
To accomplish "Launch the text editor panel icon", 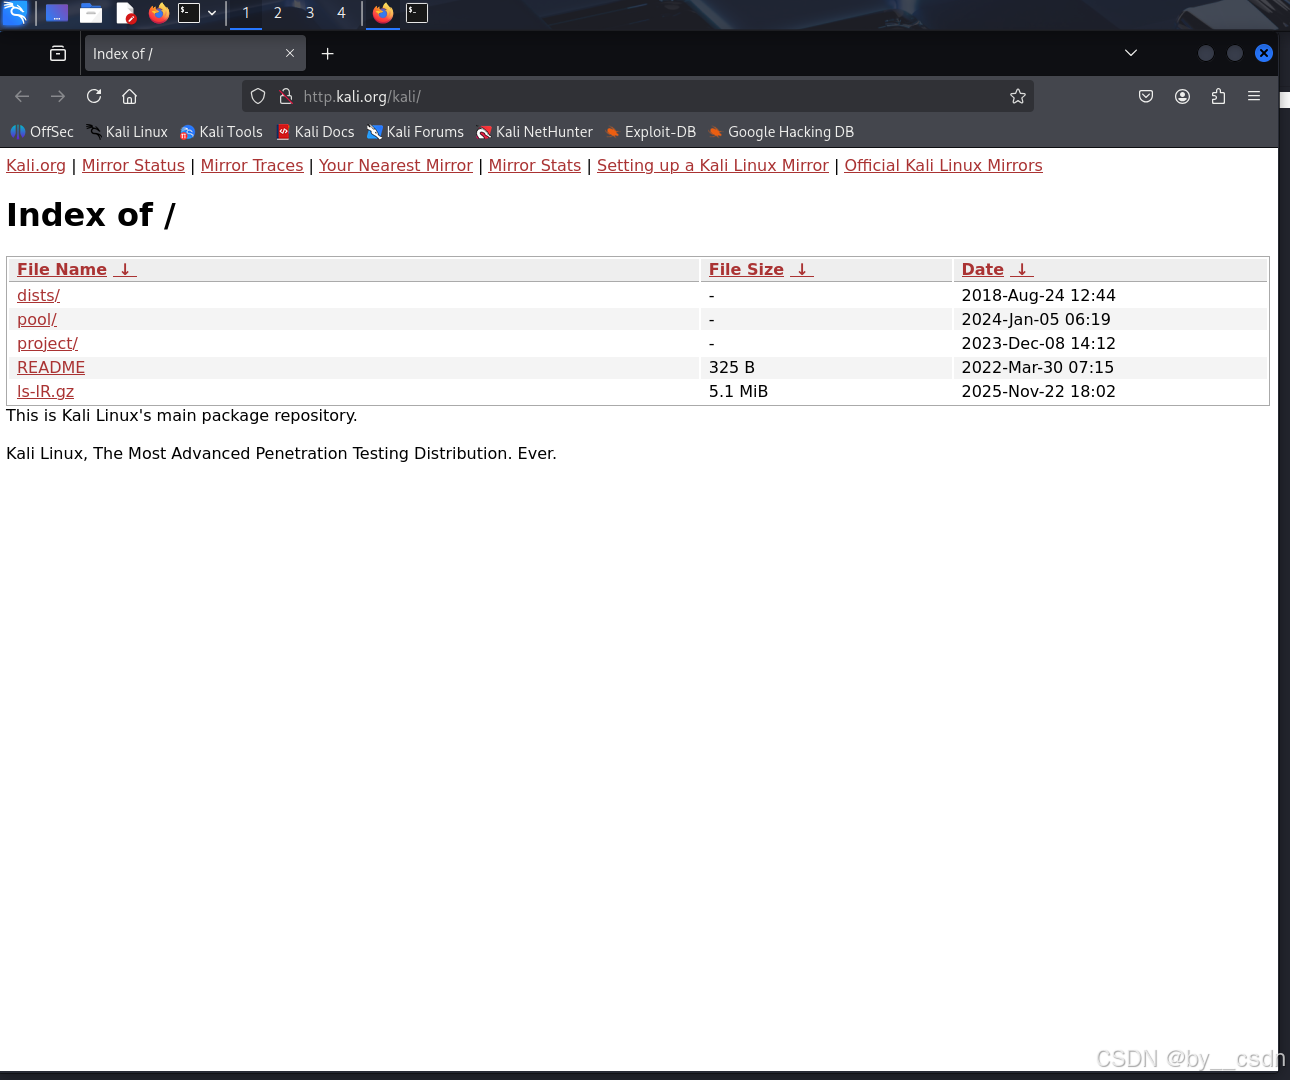I will click(x=125, y=13).
